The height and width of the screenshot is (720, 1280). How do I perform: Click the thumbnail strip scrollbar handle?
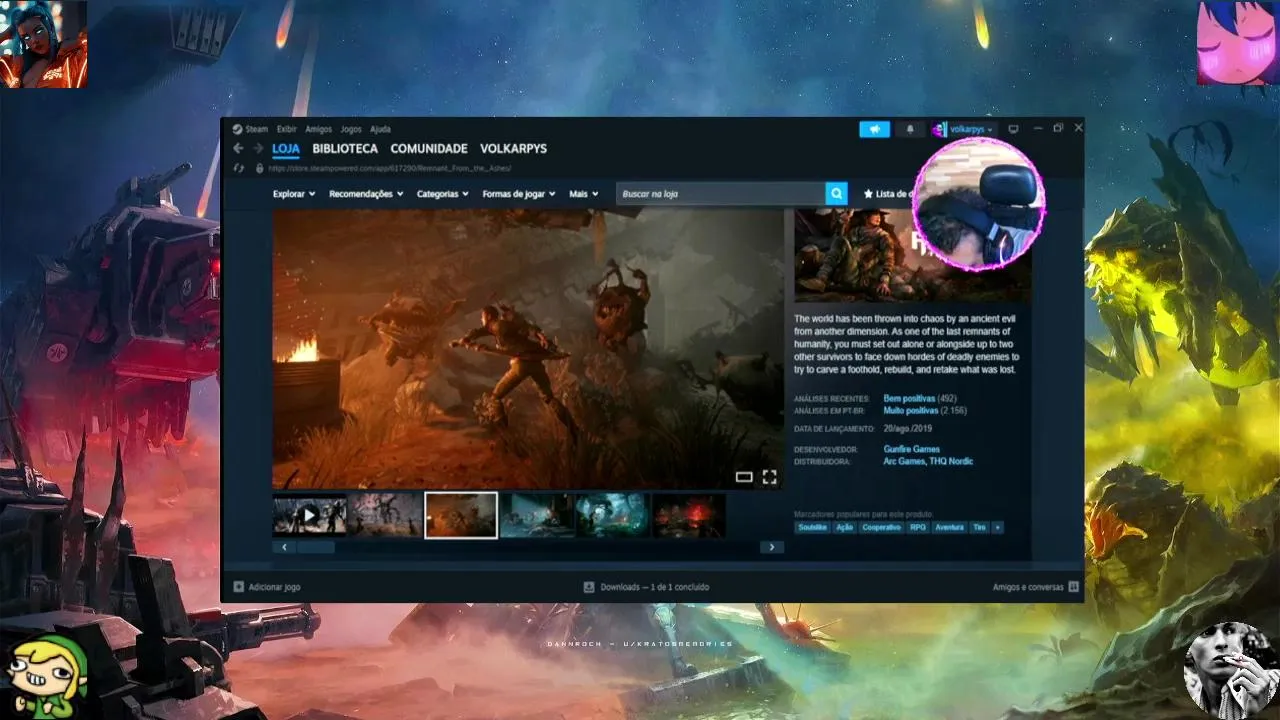click(x=315, y=547)
